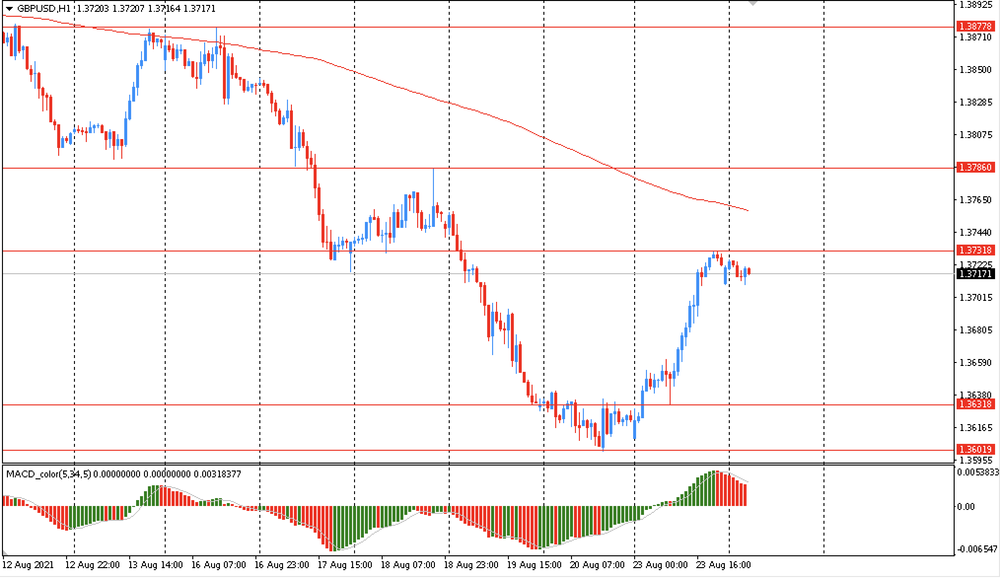Click the 16 Aug 23:00 time label
Viewport: 1000px width, 578px height.
click(x=282, y=565)
